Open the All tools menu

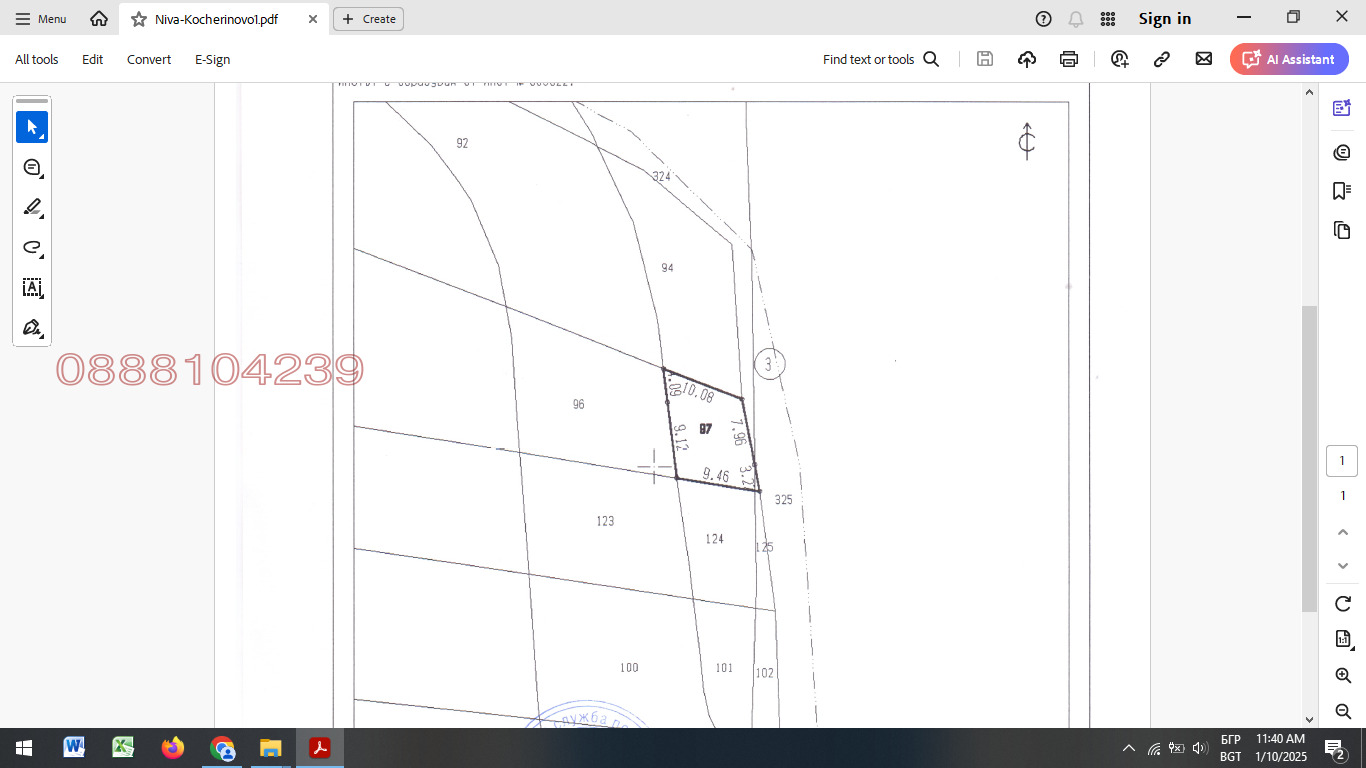pyautogui.click(x=37, y=59)
